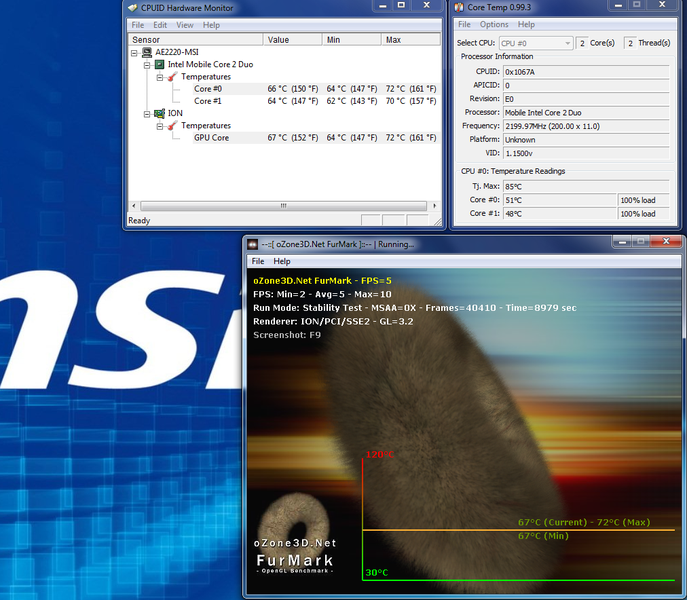The width and height of the screenshot is (687, 600).
Task: Open File menu in Hardware Monitor
Action: (138, 25)
